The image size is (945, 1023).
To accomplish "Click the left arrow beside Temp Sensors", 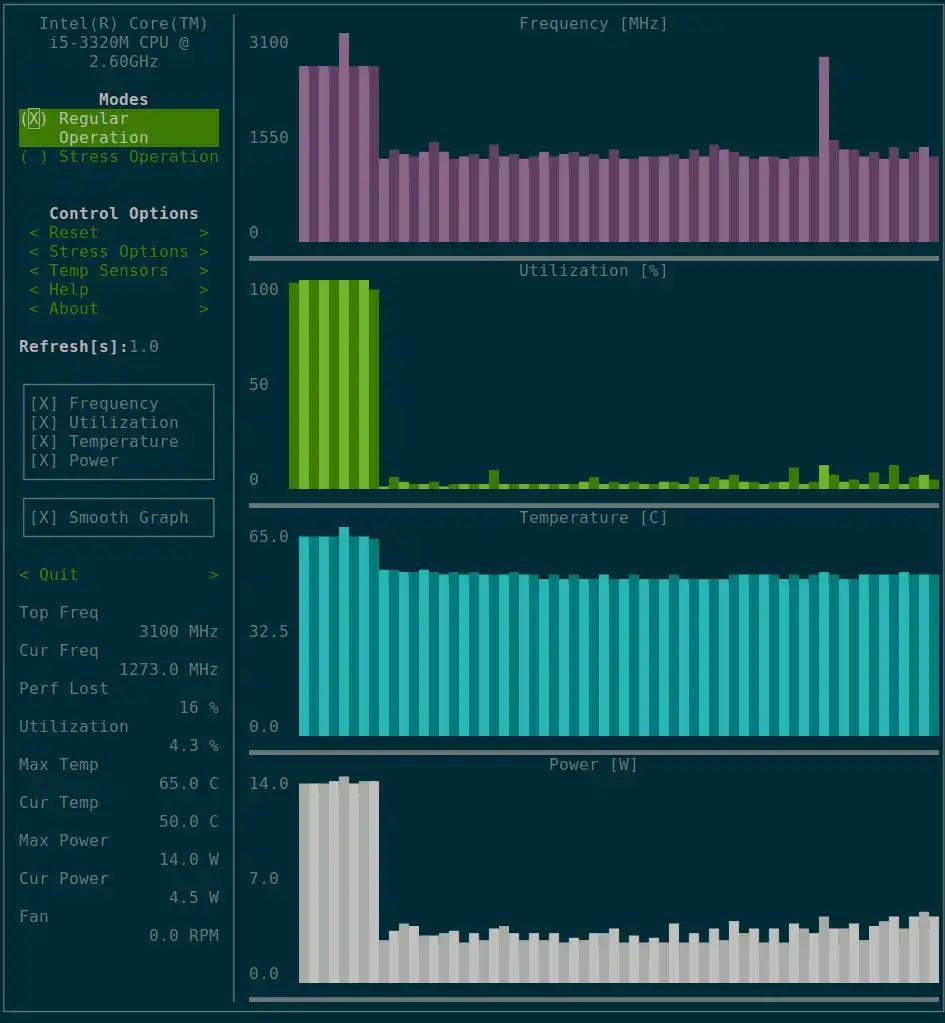I will point(34,271).
